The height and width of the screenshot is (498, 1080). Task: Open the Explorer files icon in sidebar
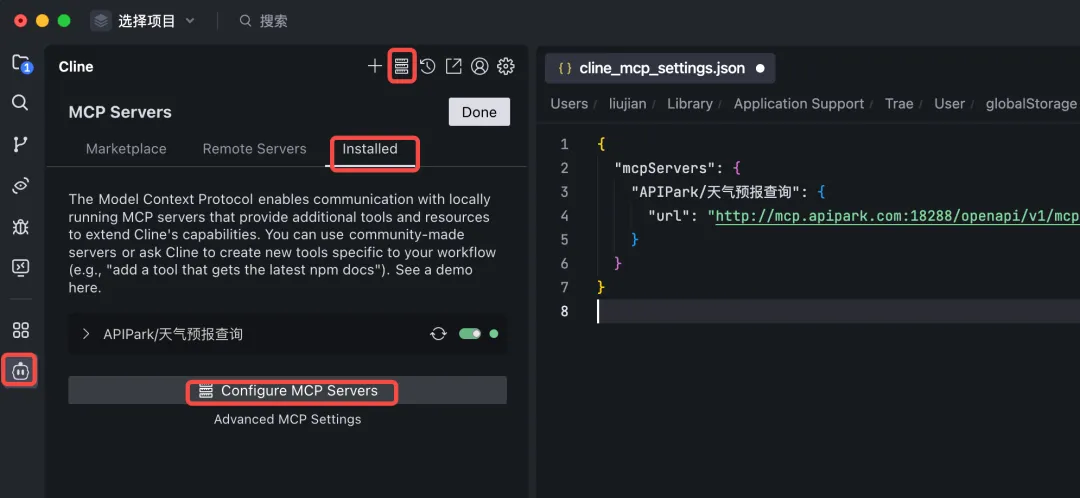click(x=21, y=64)
